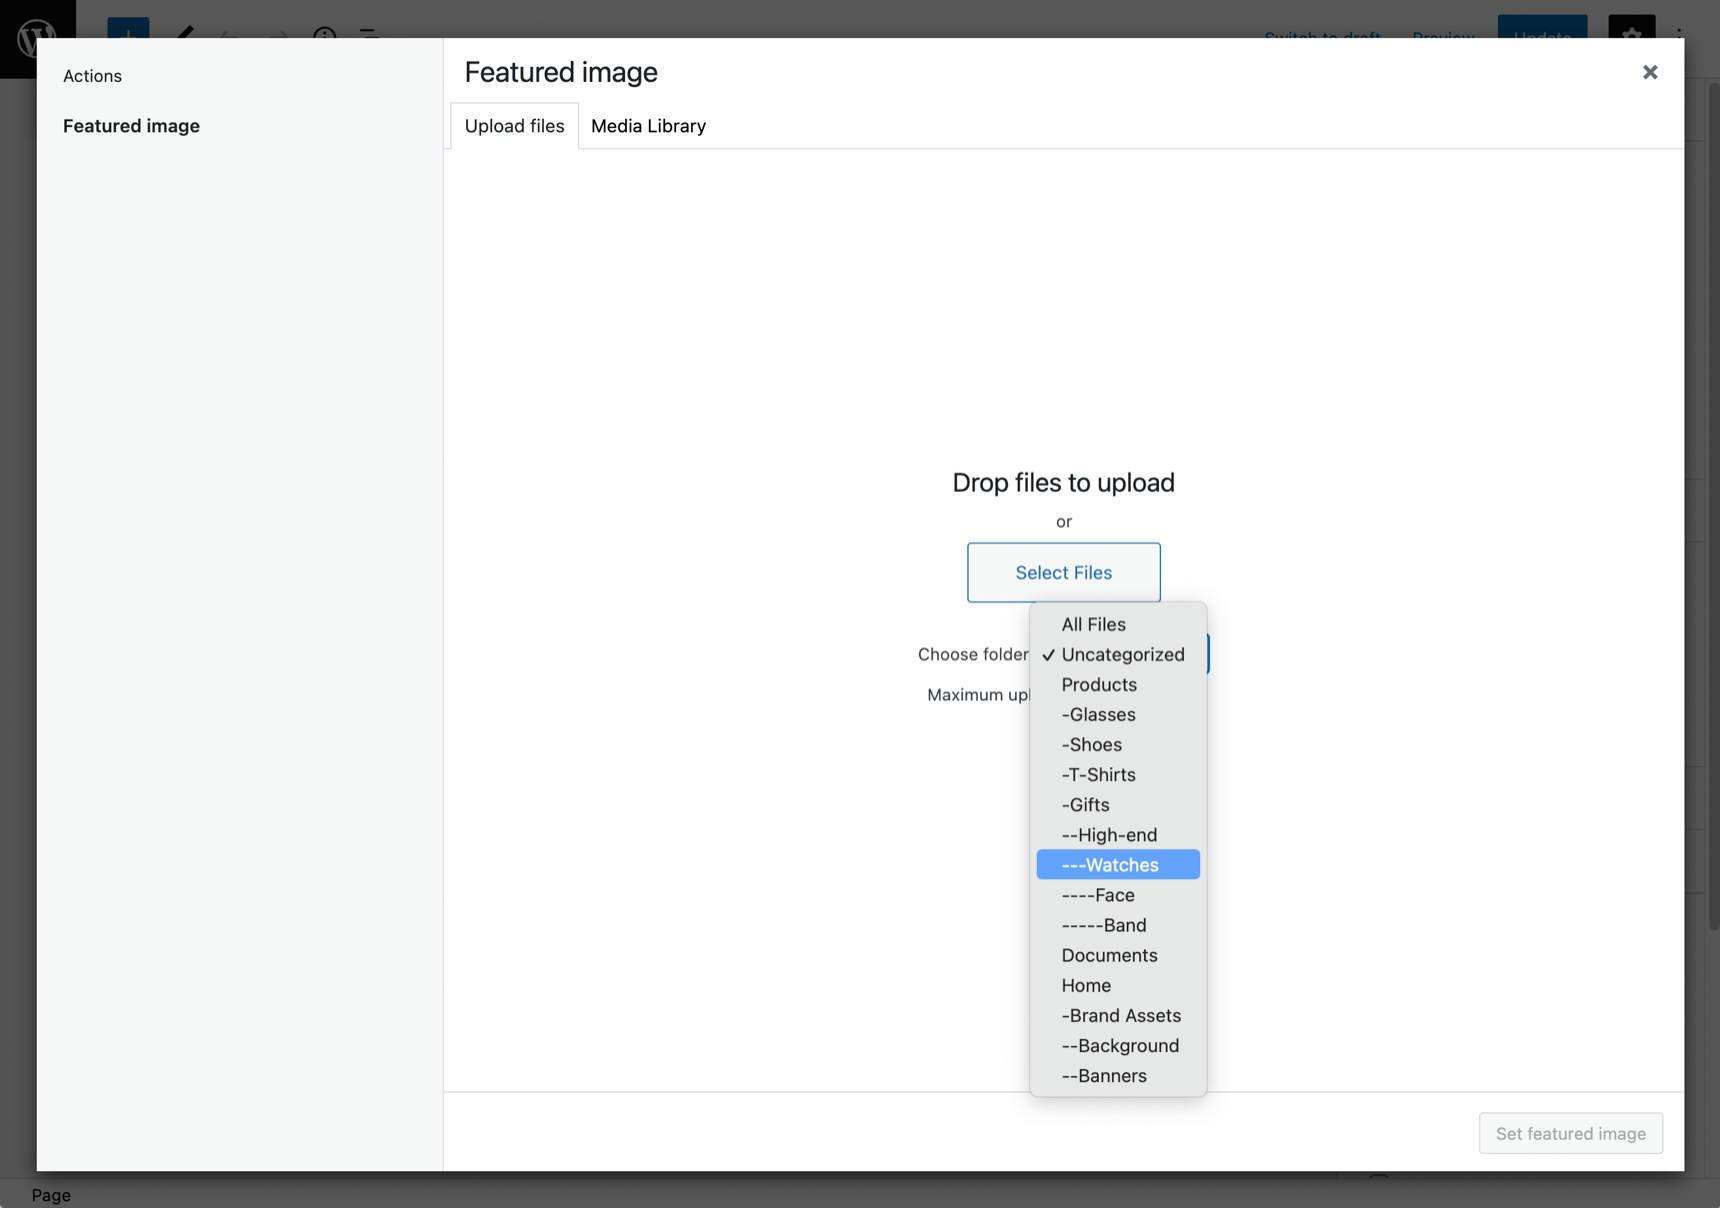Choose the --Banners folder option

1118,1075
